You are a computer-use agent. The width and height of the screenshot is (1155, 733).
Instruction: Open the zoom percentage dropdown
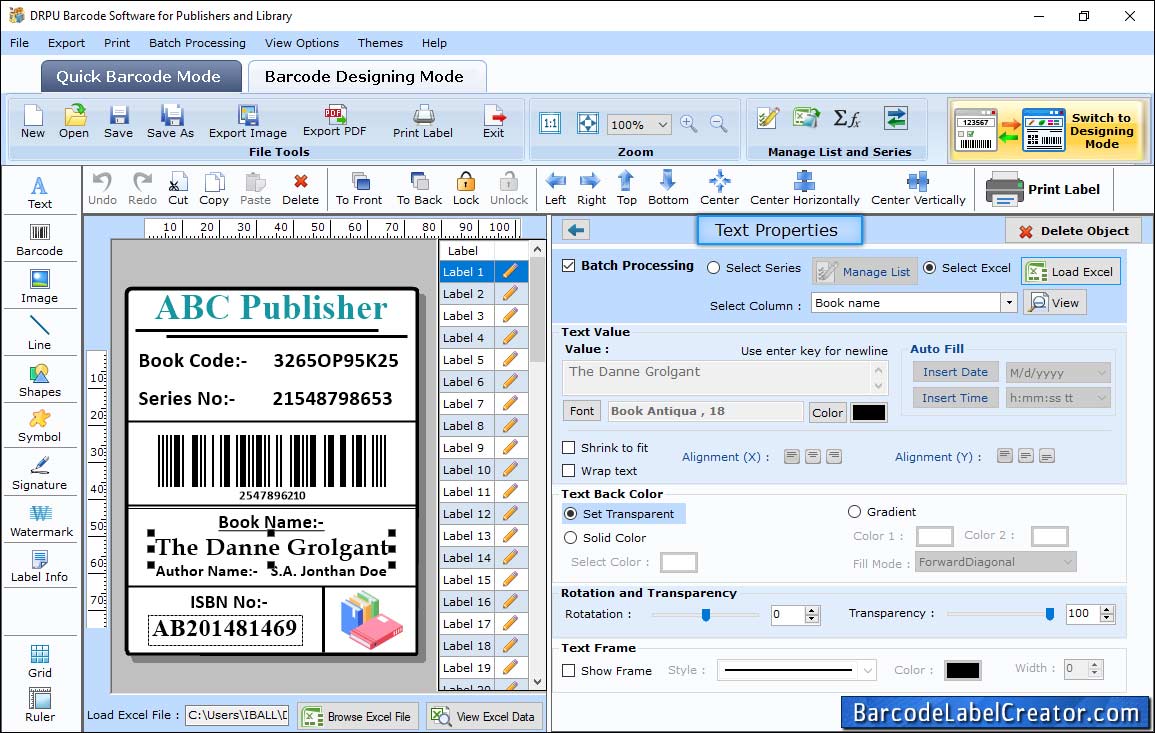coord(662,124)
